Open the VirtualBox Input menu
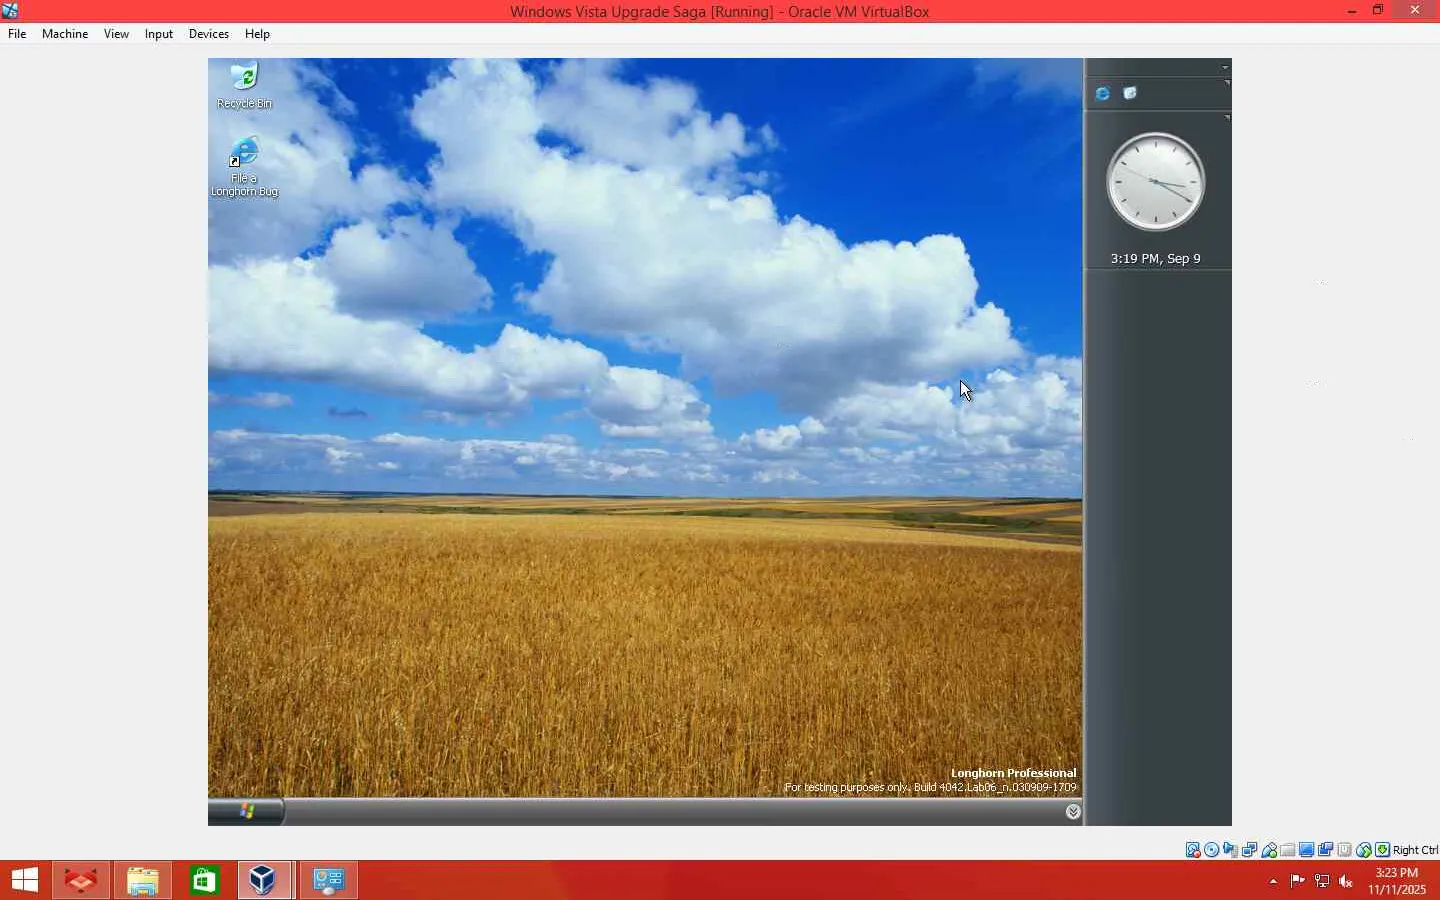Viewport: 1440px width, 900px height. tap(159, 34)
